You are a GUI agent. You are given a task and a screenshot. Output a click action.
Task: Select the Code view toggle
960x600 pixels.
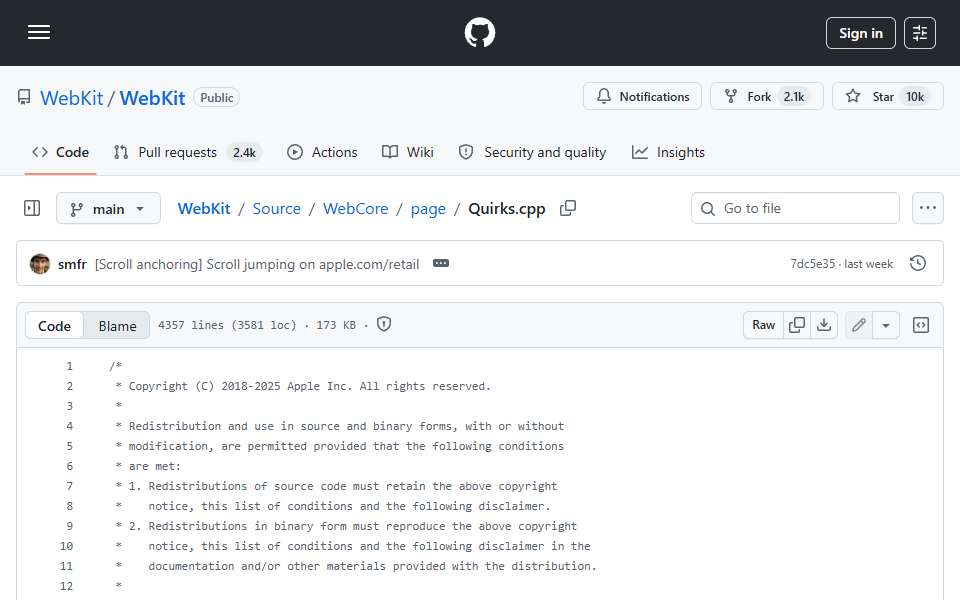click(x=54, y=326)
